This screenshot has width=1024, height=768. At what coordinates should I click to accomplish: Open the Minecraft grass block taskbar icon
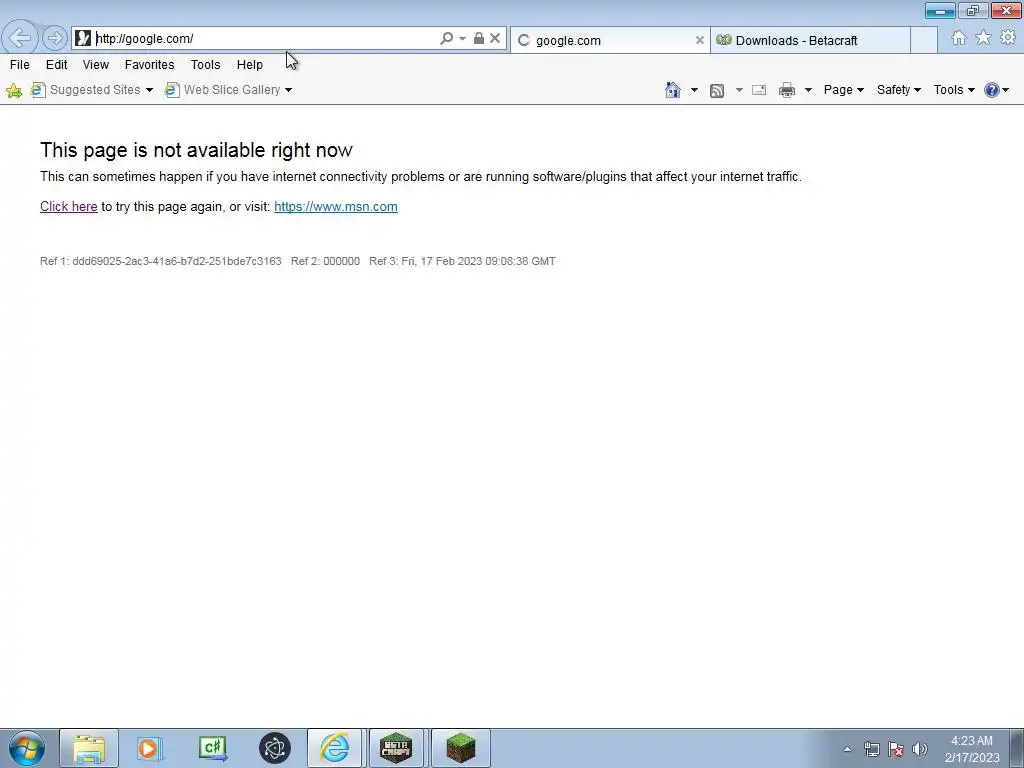(x=460, y=748)
